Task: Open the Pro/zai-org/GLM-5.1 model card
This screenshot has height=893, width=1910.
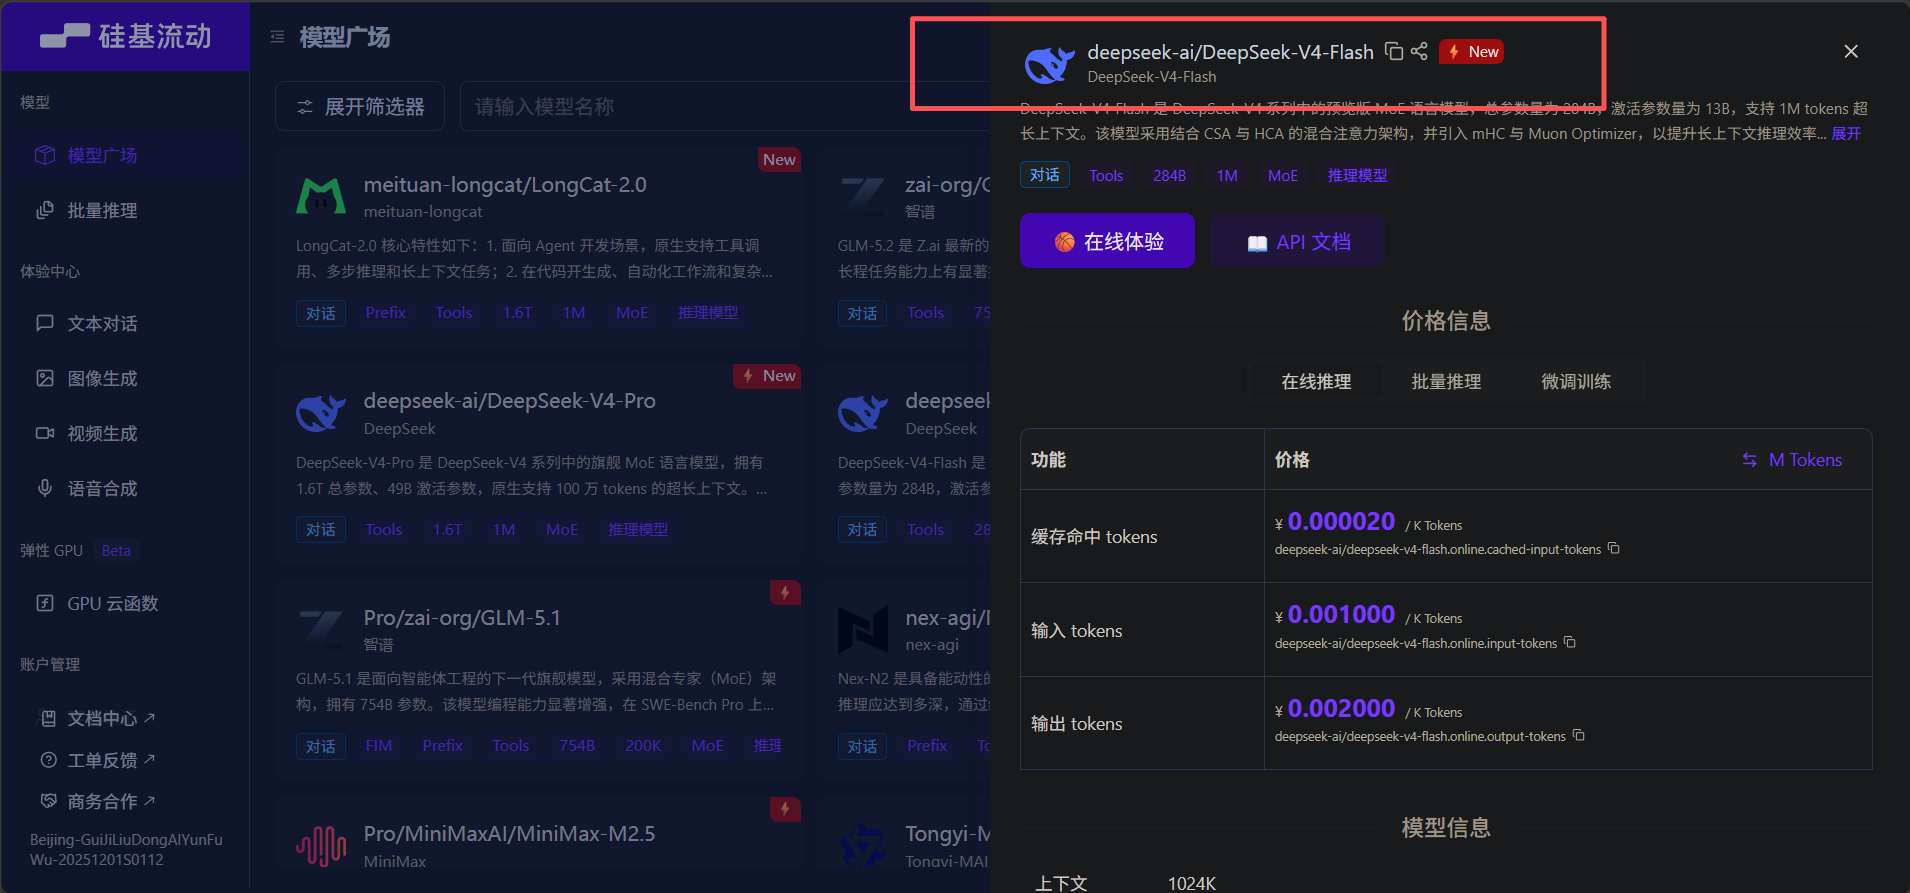Action: point(539,679)
